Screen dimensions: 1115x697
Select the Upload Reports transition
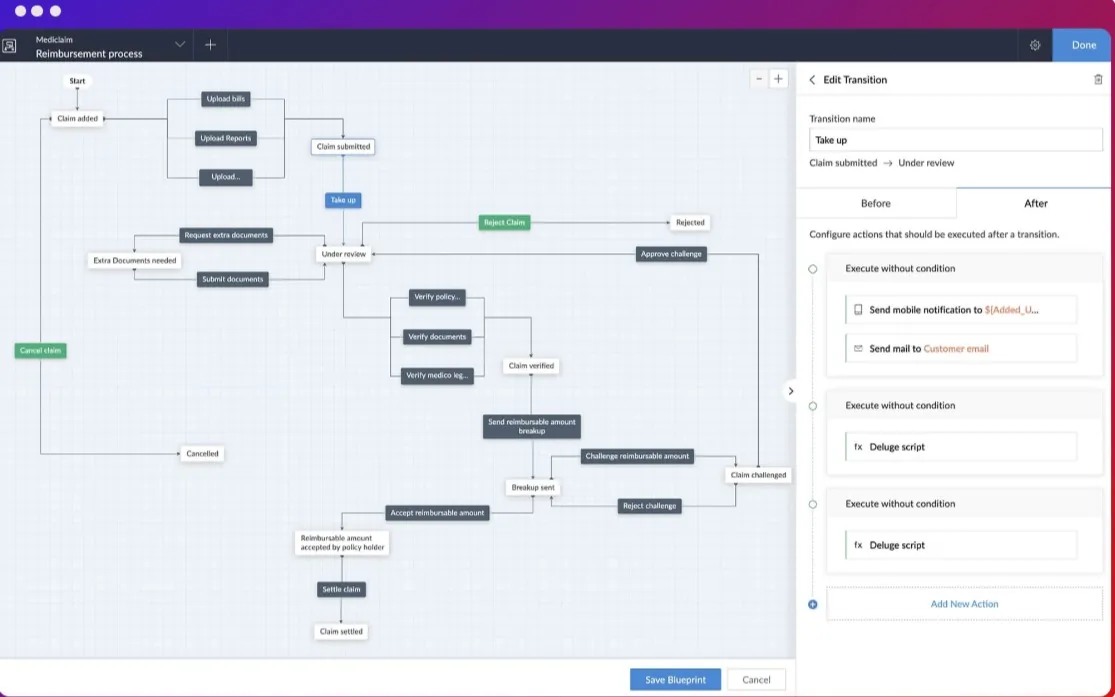(x=225, y=138)
